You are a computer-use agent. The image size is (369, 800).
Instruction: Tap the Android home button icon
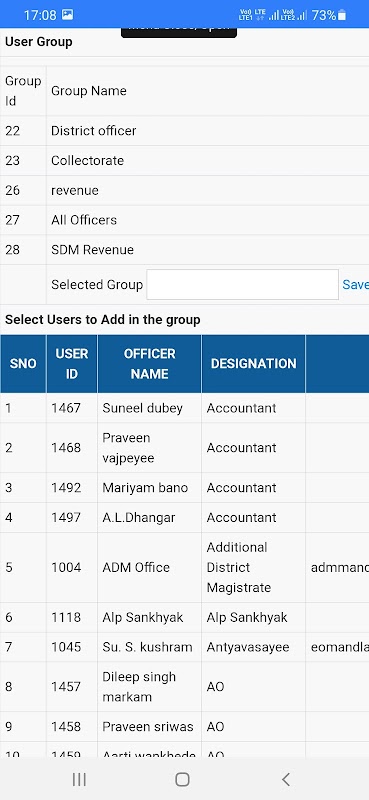tap(182, 779)
